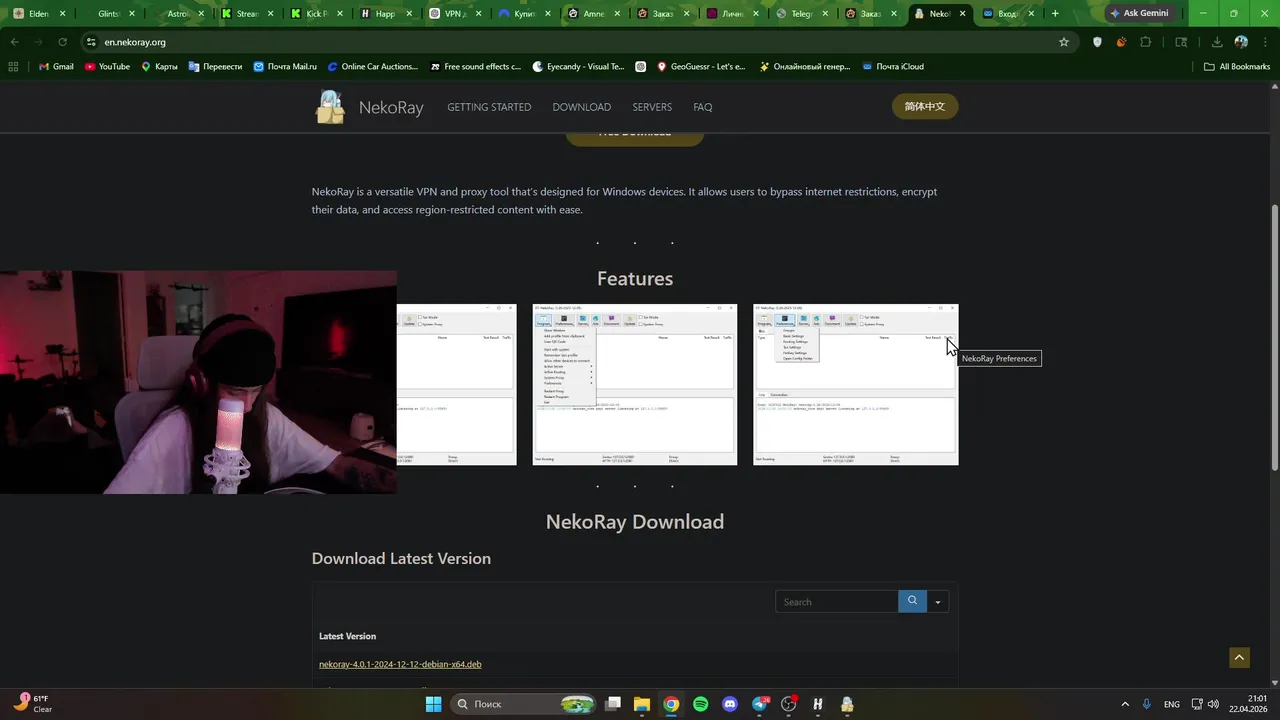Screen dimensions: 1280x720
Task: Open FAQ in the site menu
Action: [x=703, y=107]
